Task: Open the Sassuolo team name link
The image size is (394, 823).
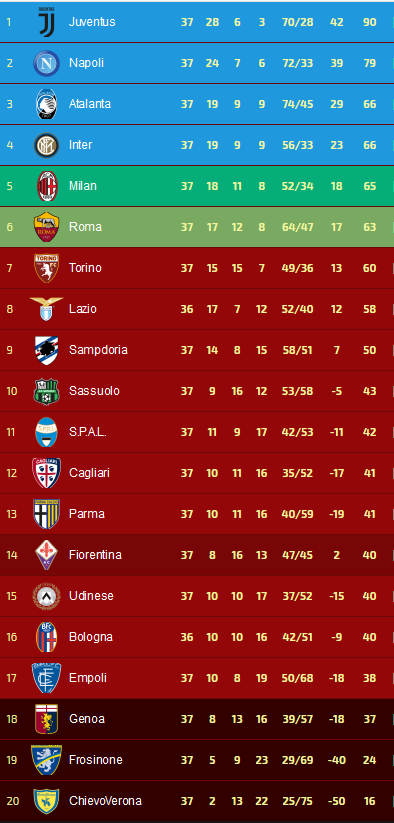Action: pos(94,391)
